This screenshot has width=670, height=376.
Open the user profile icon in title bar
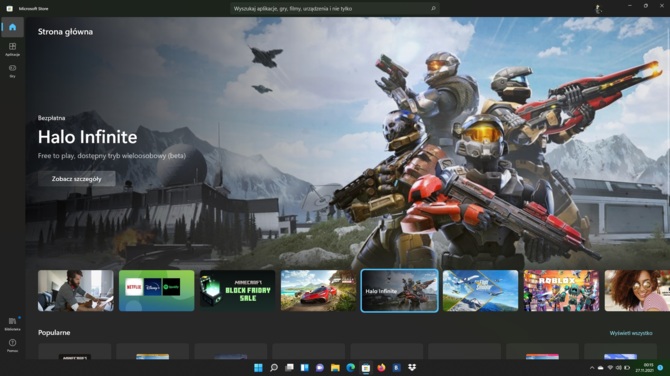click(598, 9)
